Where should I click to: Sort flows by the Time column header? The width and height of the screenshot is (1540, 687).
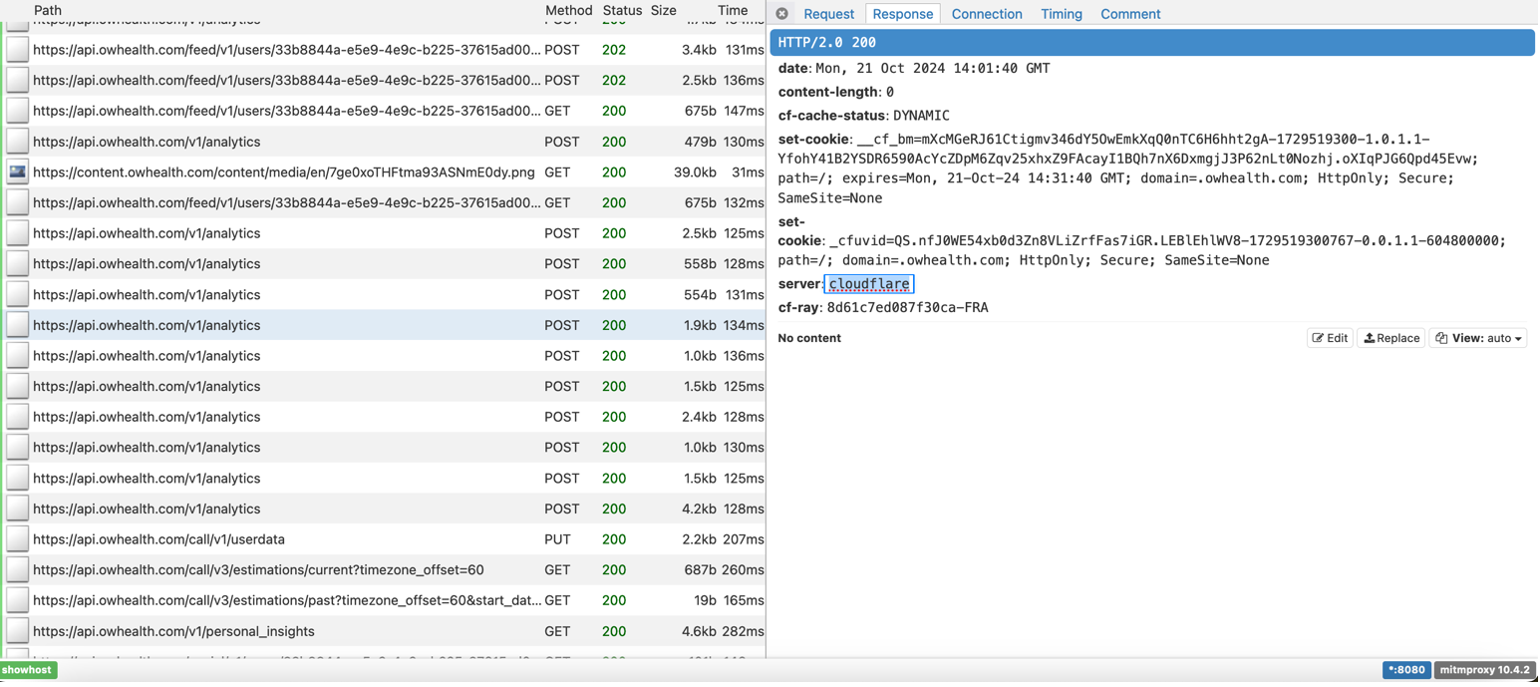click(x=732, y=10)
